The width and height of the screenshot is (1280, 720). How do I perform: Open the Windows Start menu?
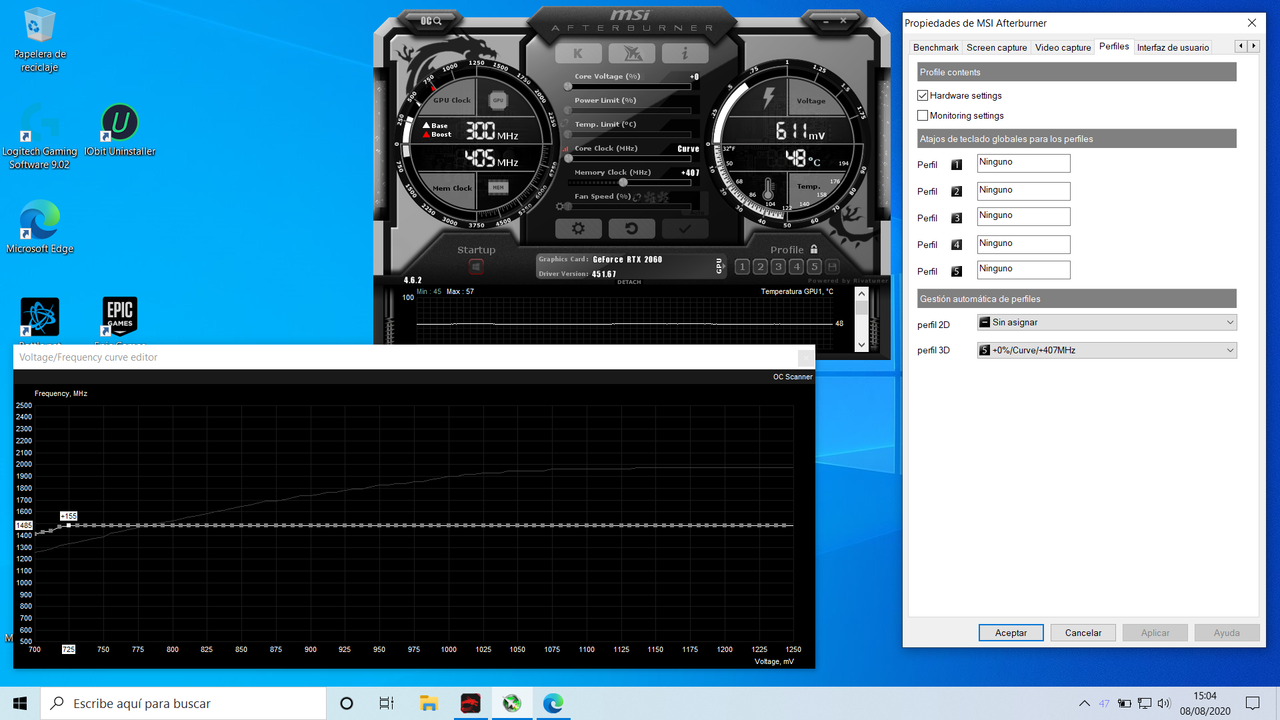pos(20,703)
